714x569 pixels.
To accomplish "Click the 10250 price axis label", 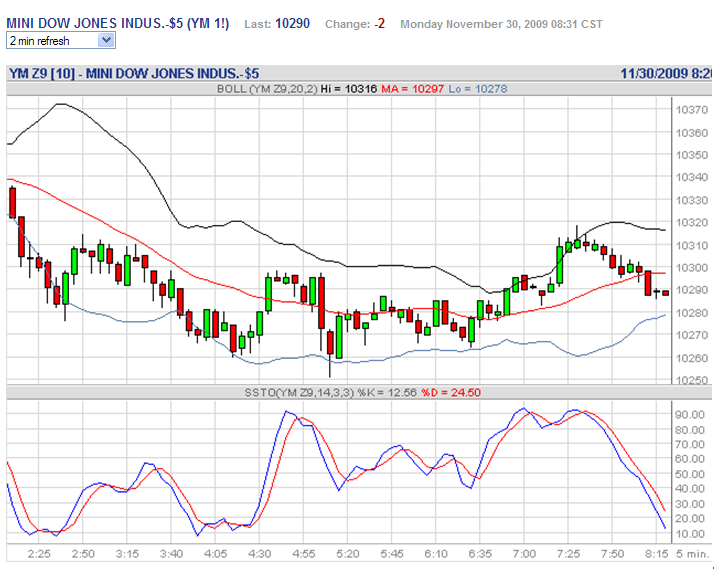I will (692, 380).
